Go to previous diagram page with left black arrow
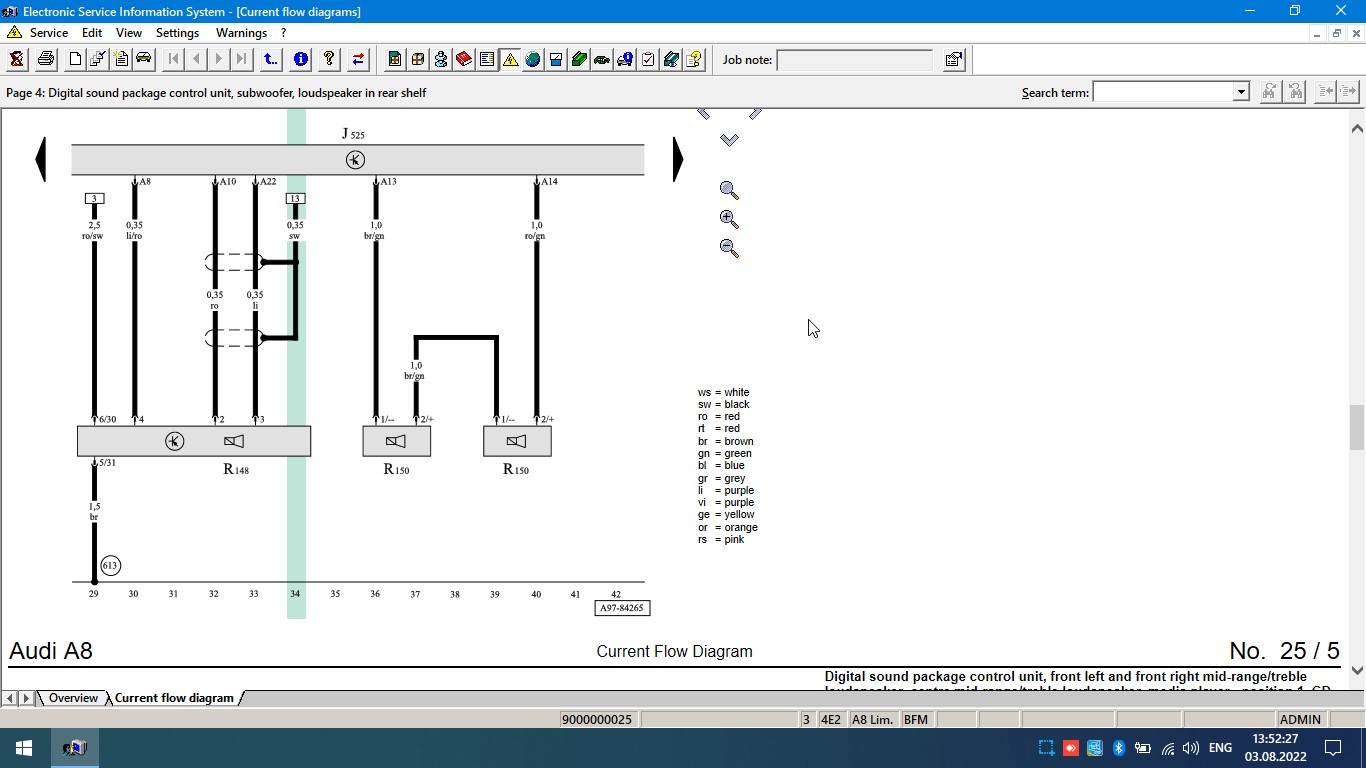 [x=40, y=160]
